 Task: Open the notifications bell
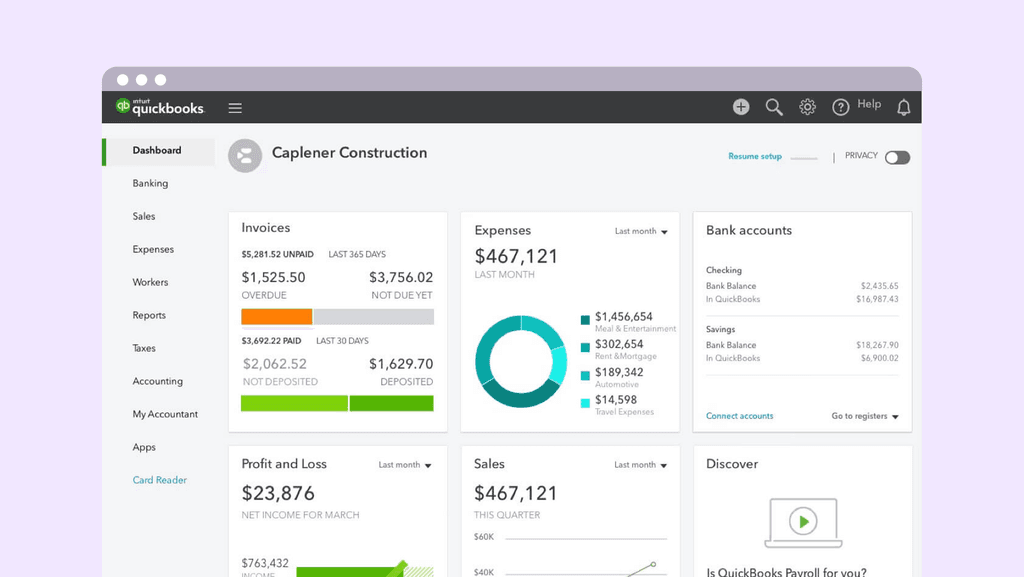coord(903,106)
